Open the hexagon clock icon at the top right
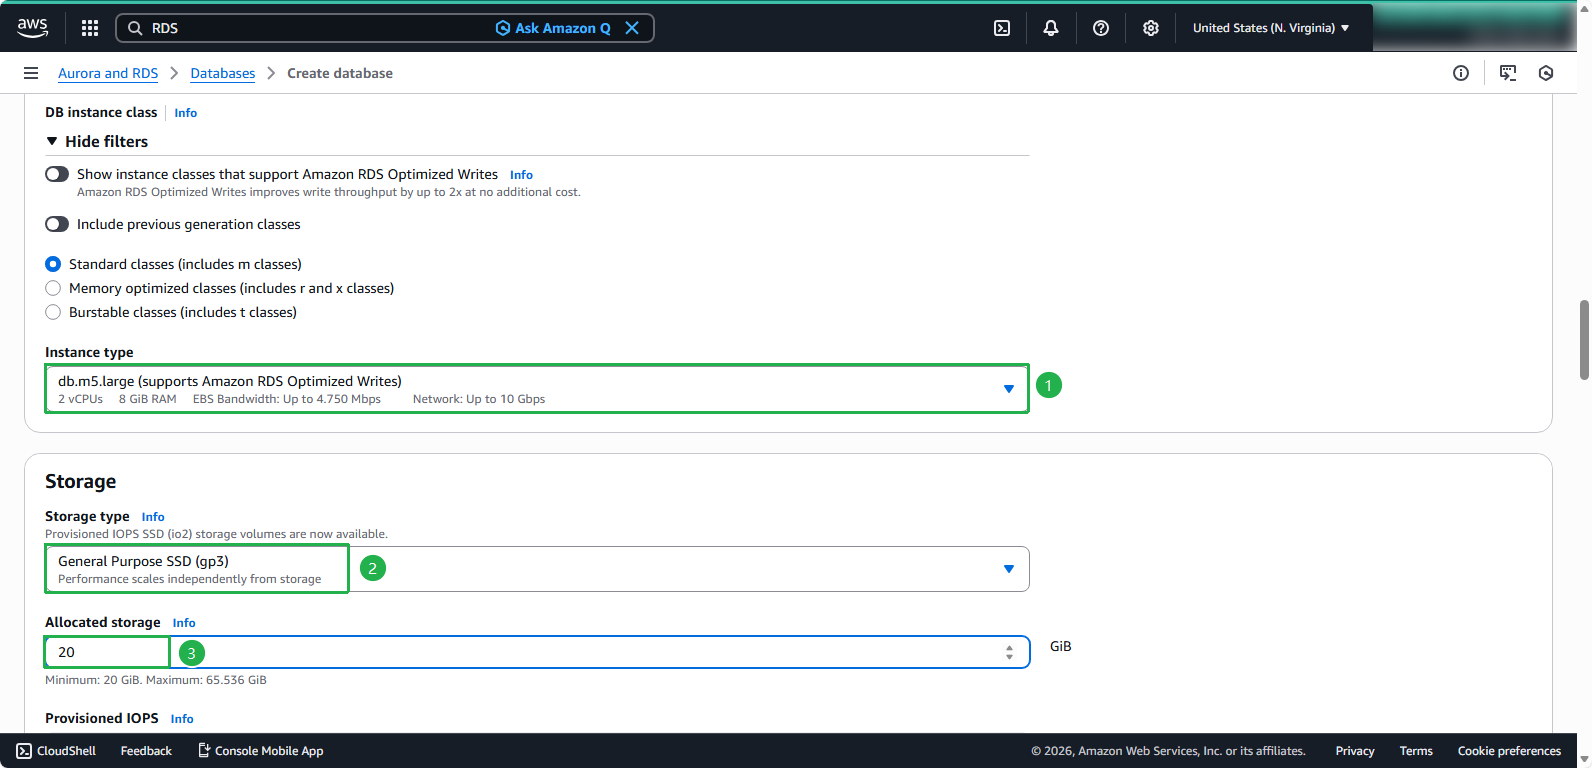This screenshot has width=1592, height=768. pos(1546,73)
